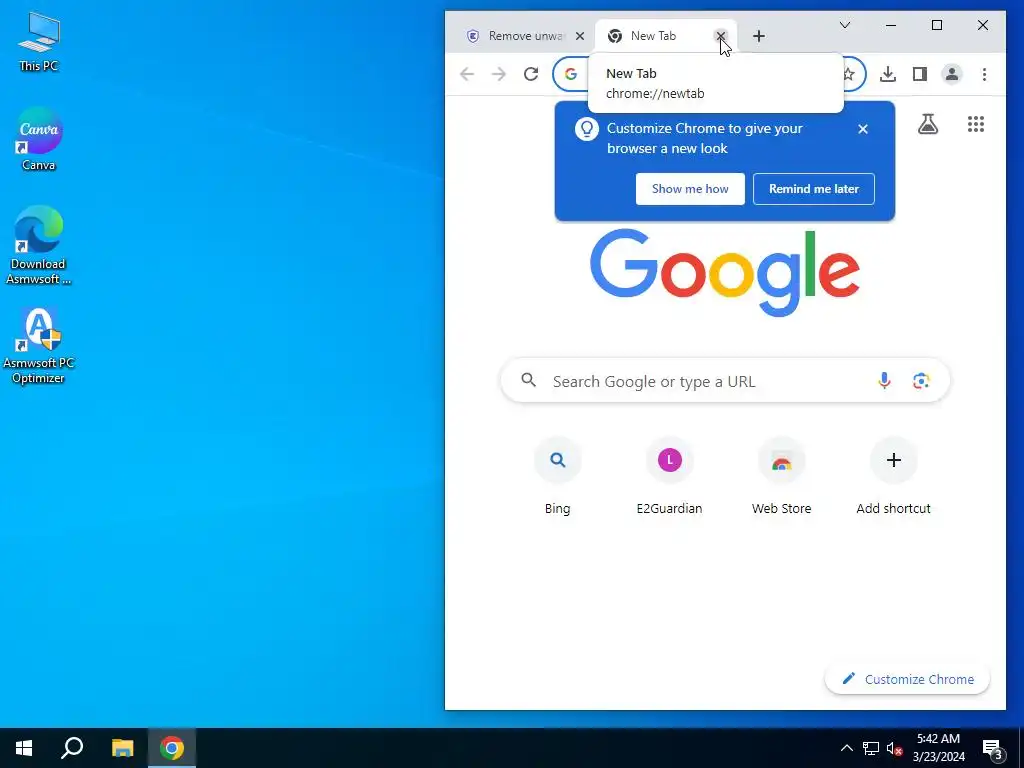Close the Remove unwanted tab
Viewport: 1024px width, 768px height.
click(x=580, y=36)
